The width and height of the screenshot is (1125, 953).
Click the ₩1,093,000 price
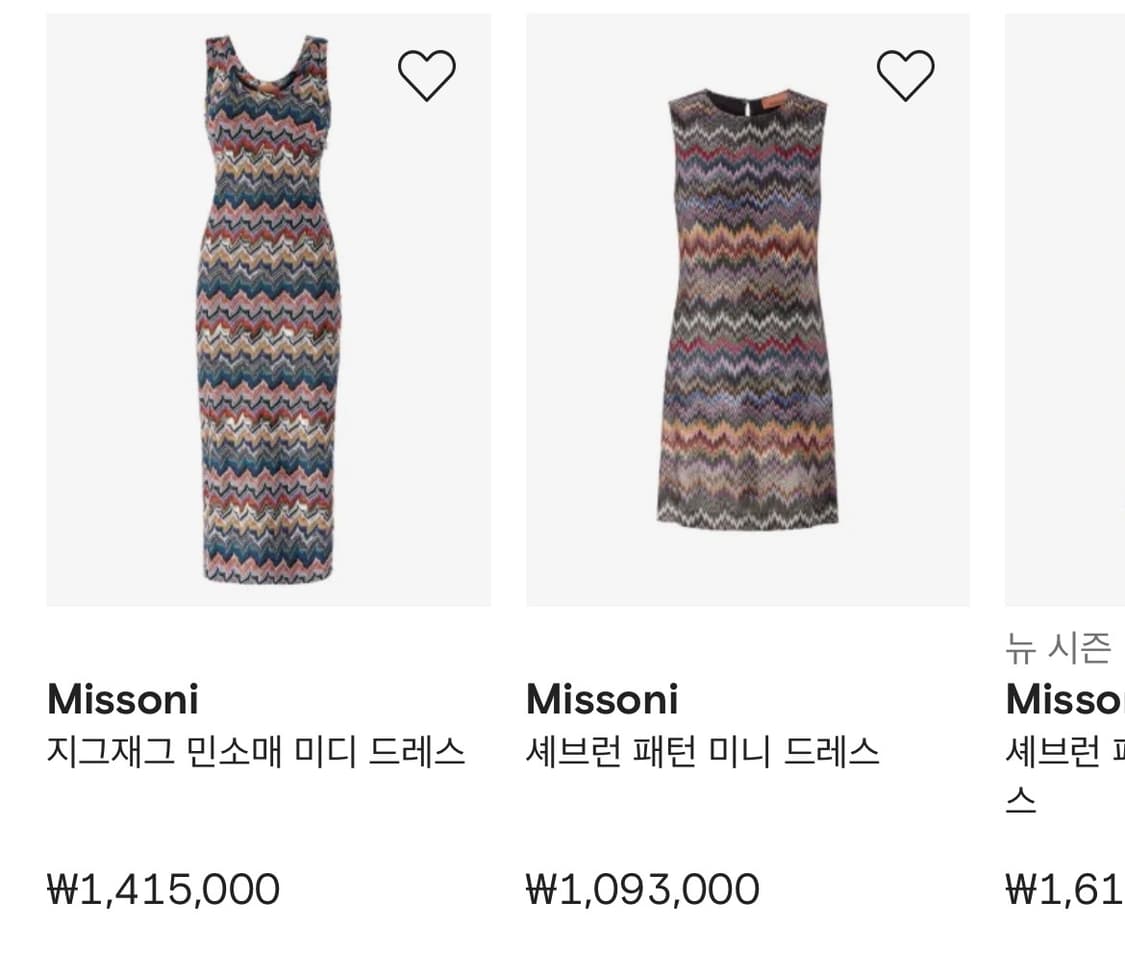[x=642, y=889]
